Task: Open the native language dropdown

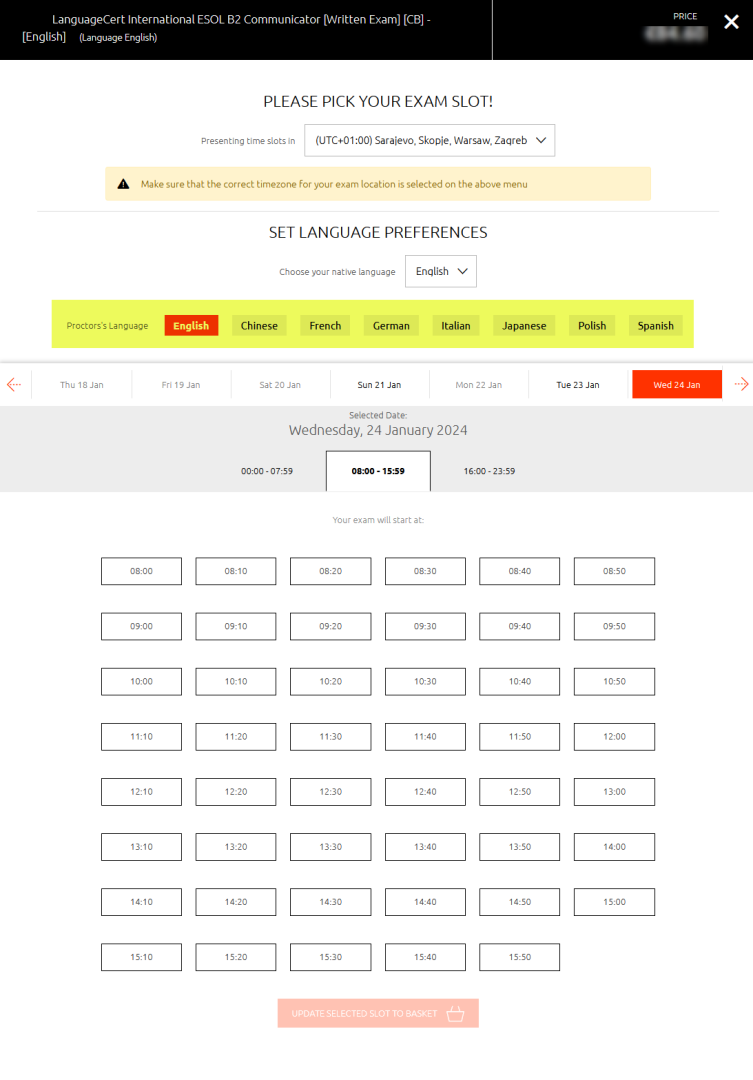Action: (441, 271)
